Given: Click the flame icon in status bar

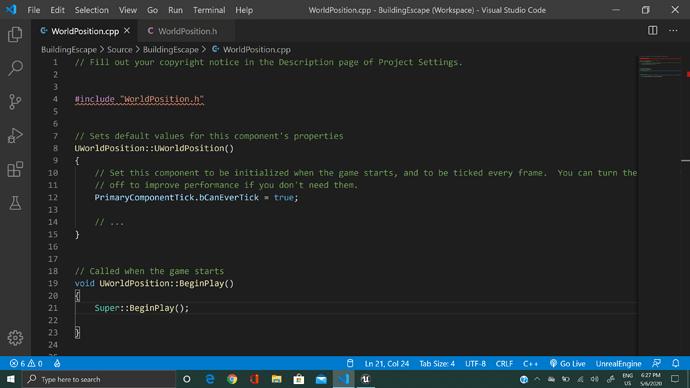Looking at the screenshot, I should coord(57,363).
